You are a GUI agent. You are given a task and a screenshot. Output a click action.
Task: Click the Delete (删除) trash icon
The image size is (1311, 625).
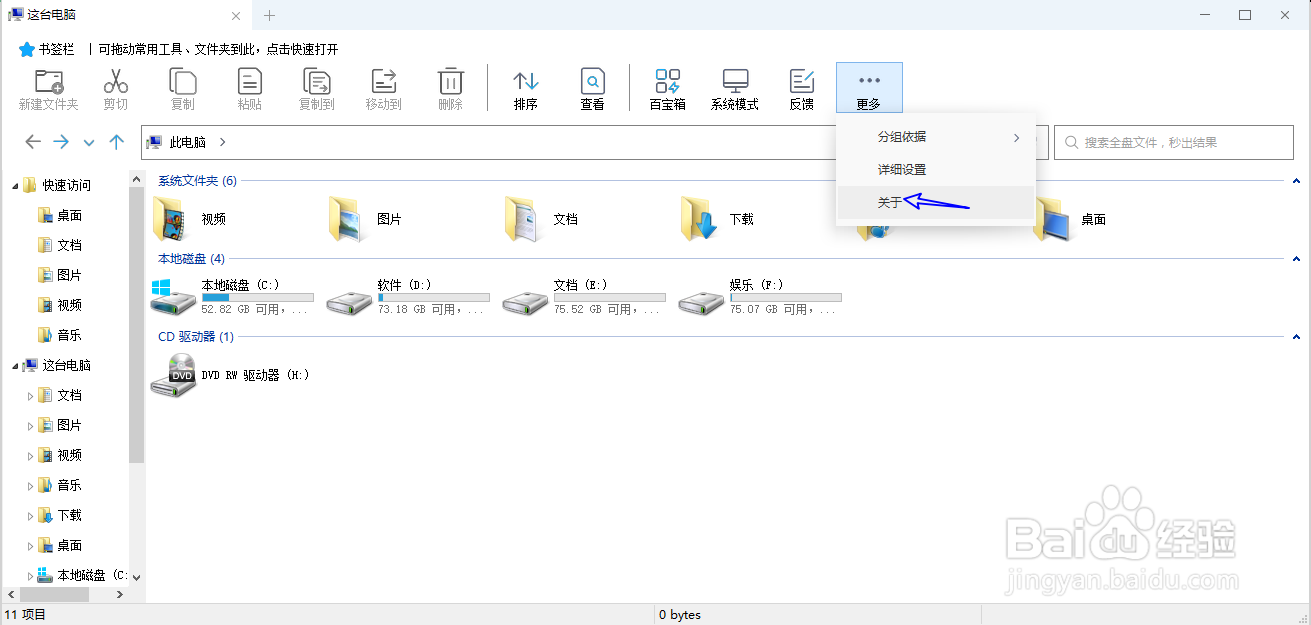pyautogui.click(x=451, y=88)
